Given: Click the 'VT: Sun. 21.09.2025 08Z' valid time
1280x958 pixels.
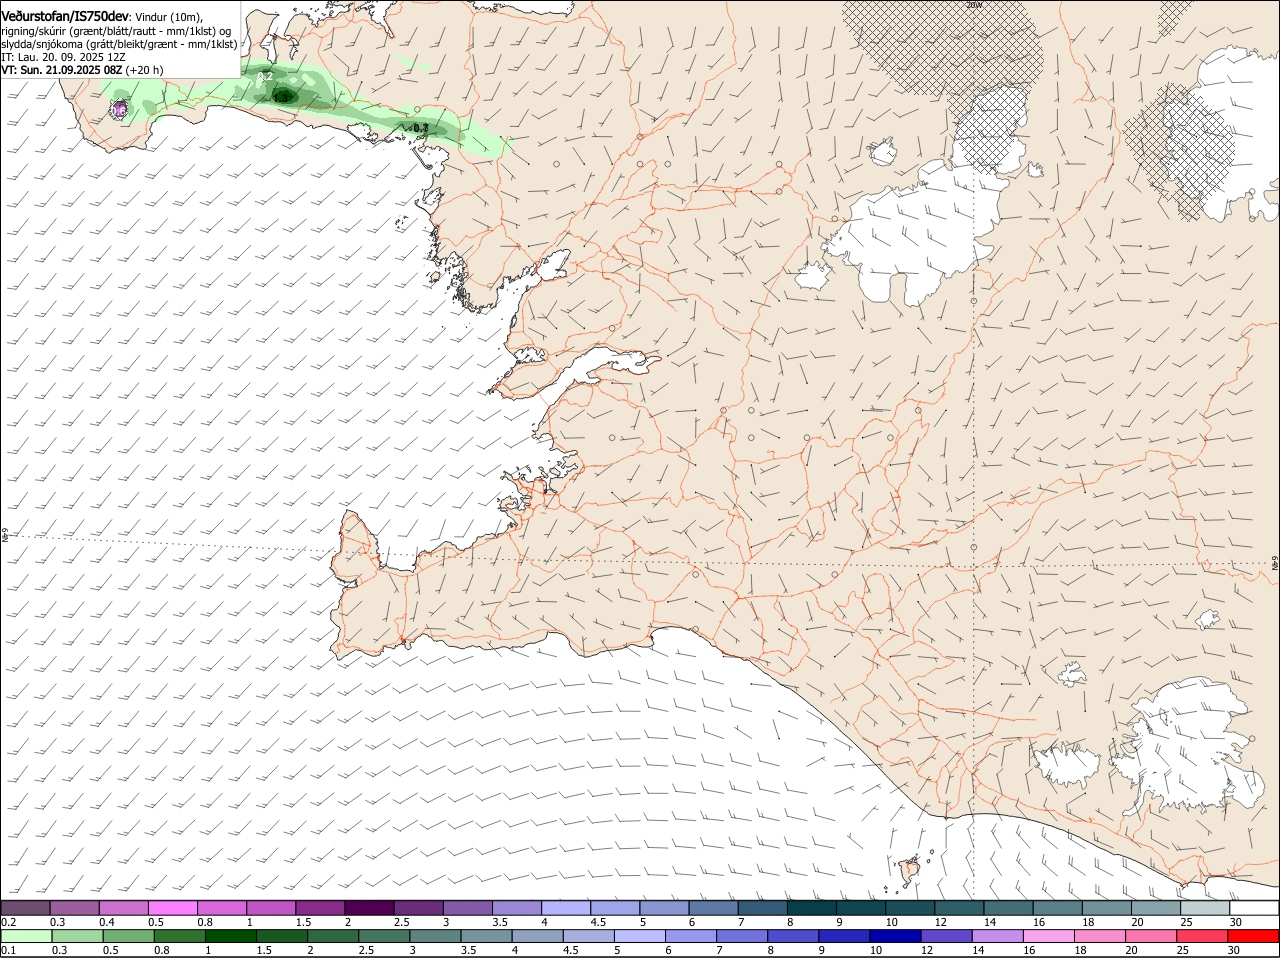Looking at the screenshot, I should (62, 70).
